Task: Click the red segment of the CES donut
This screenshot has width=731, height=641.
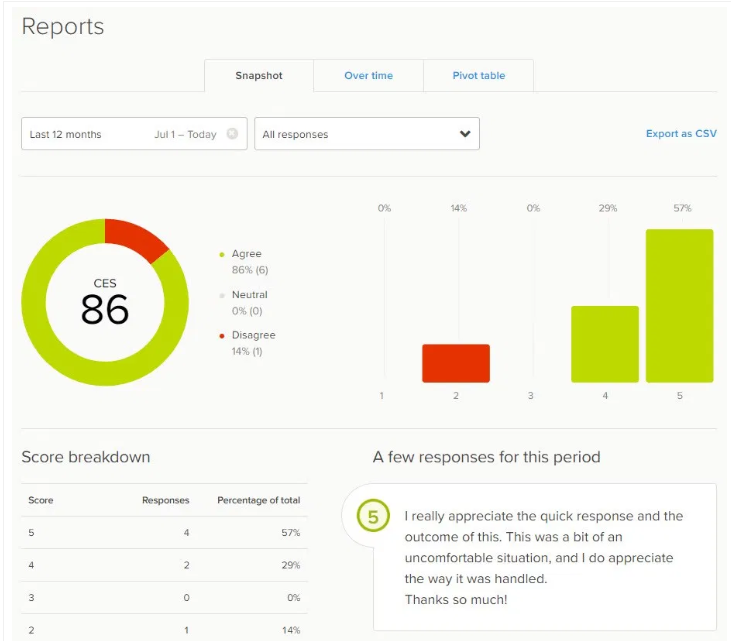Action: pos(138,238)
